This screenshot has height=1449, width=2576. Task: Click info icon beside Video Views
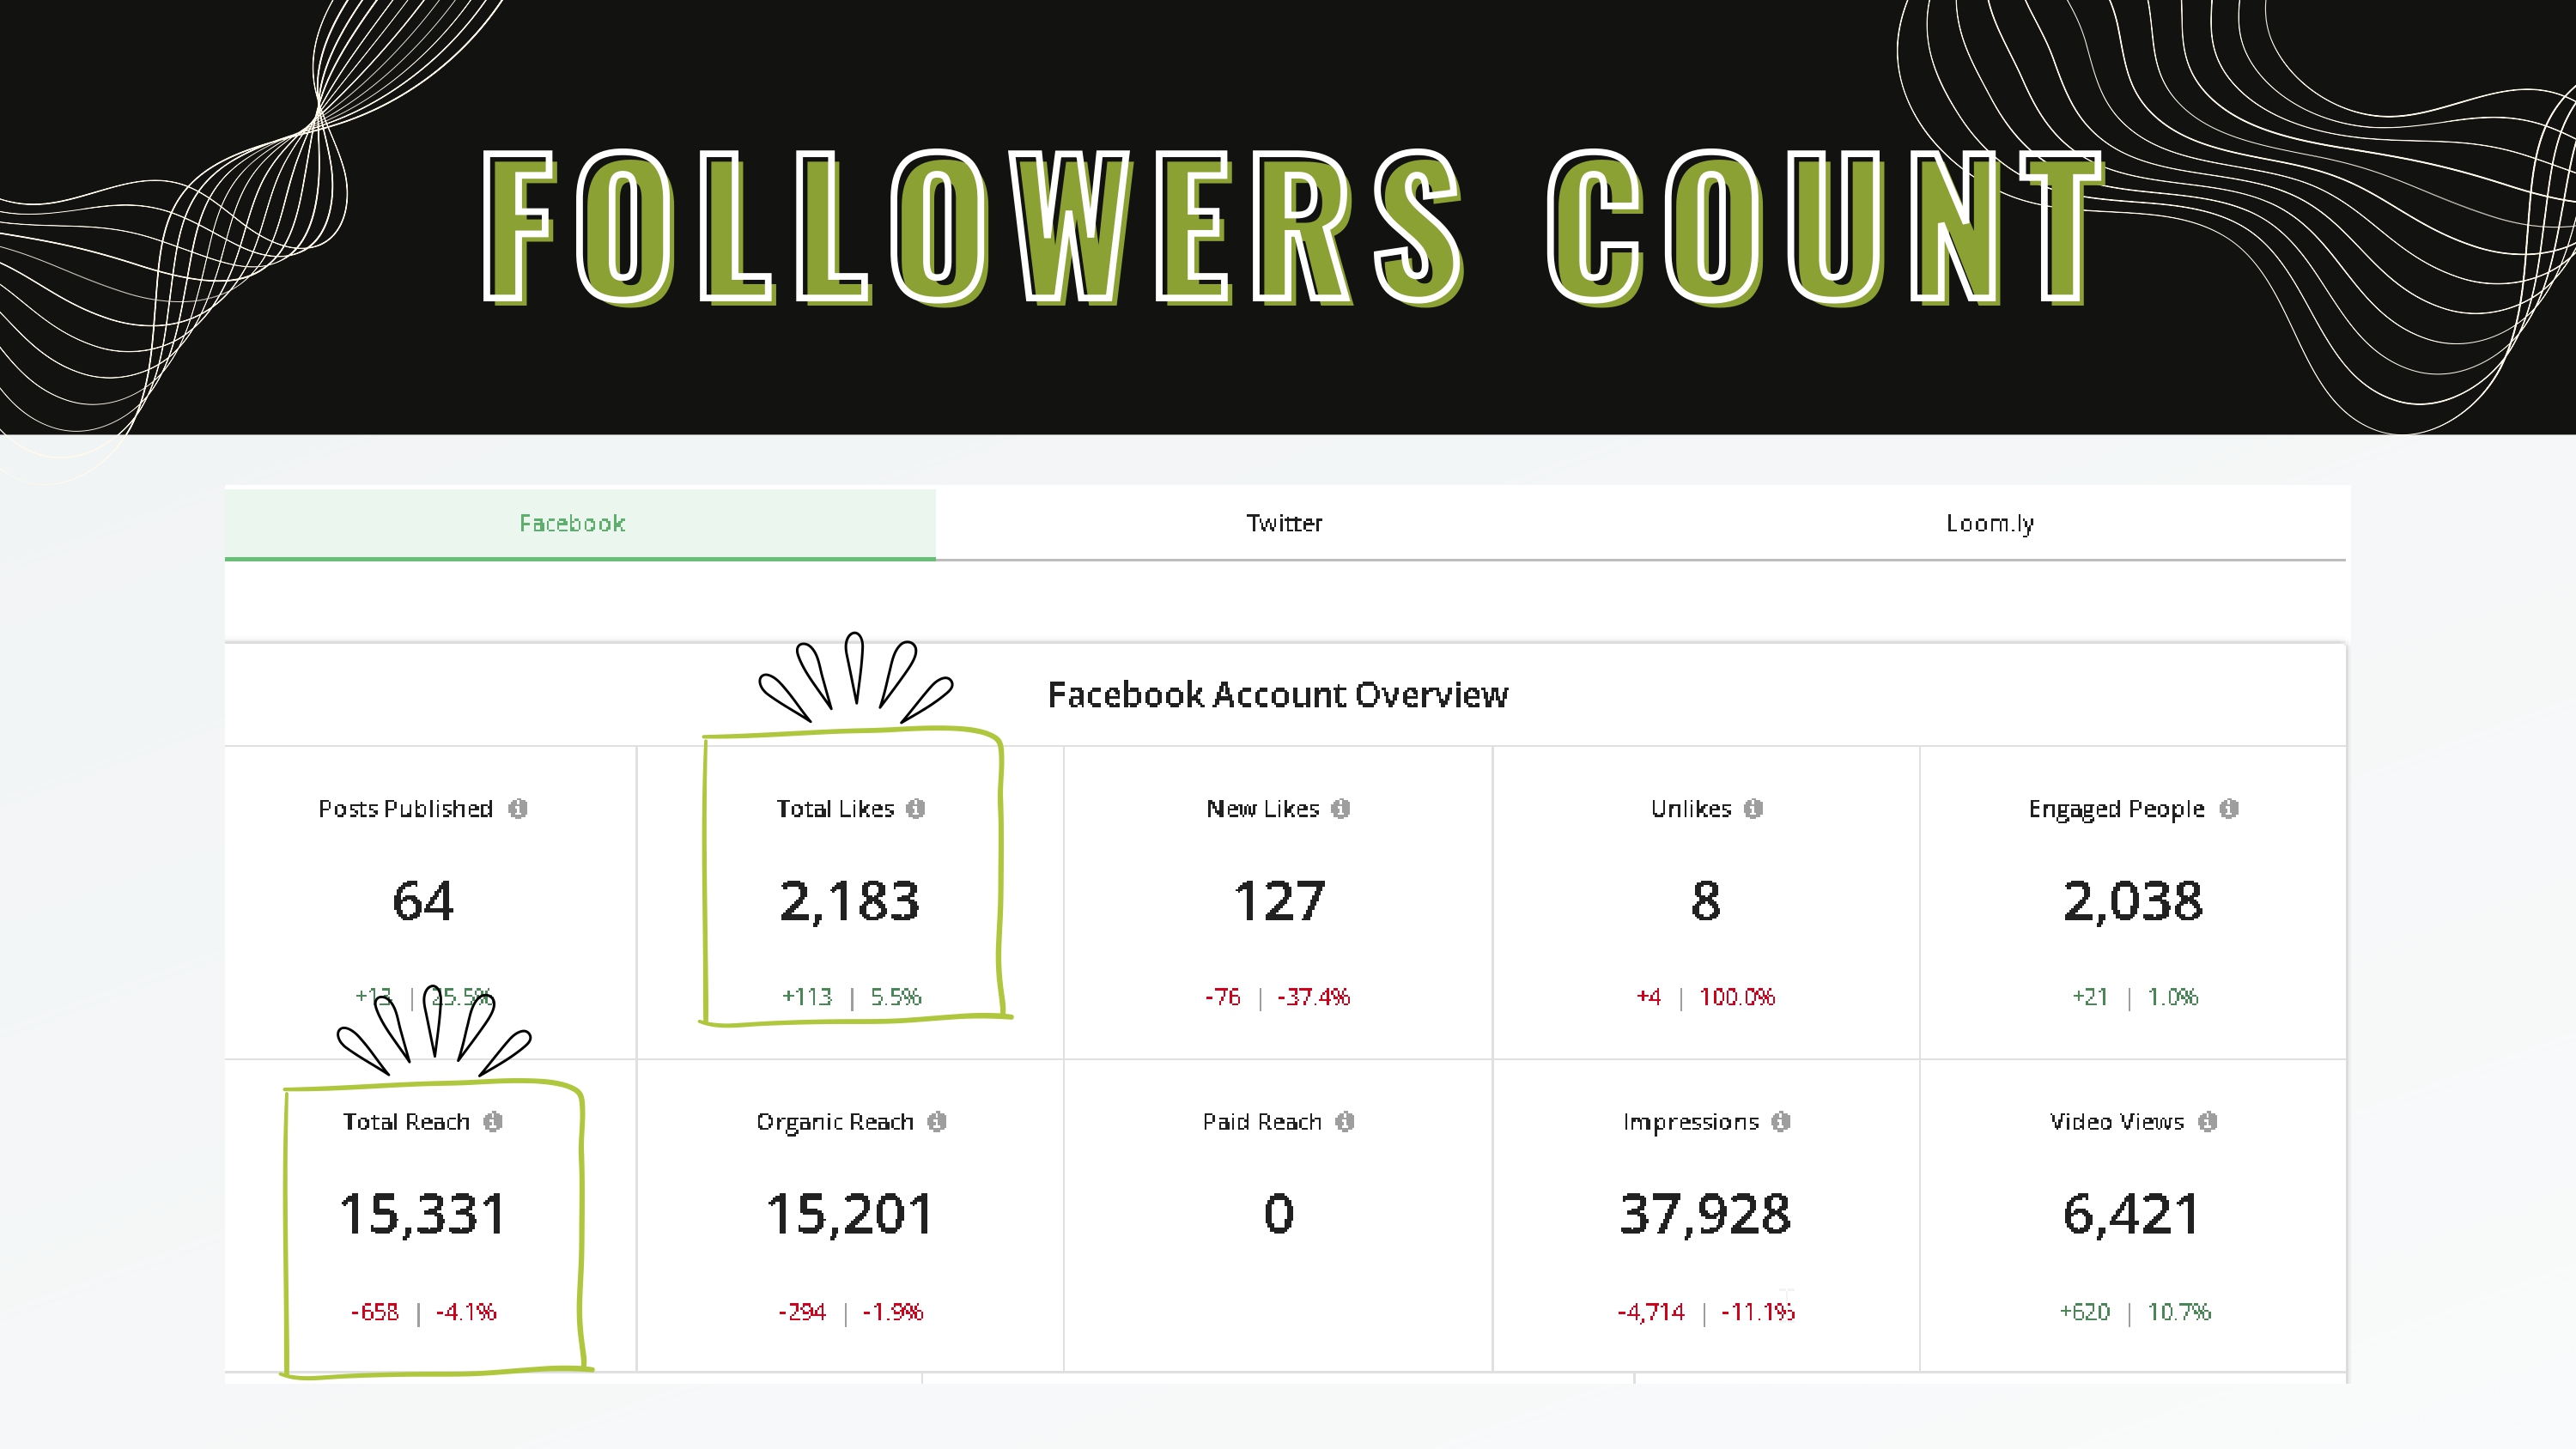tap(2207, 1121)
